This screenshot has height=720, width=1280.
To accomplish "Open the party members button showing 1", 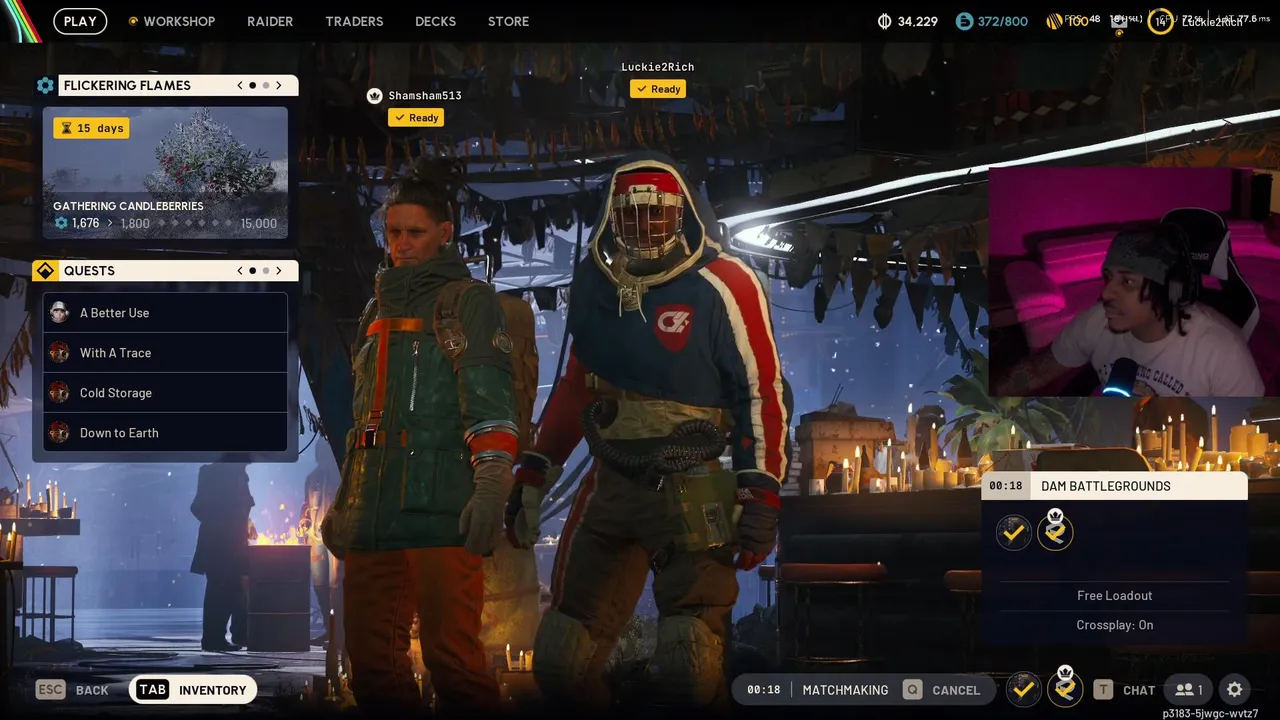I will (x=1190, y=690).
